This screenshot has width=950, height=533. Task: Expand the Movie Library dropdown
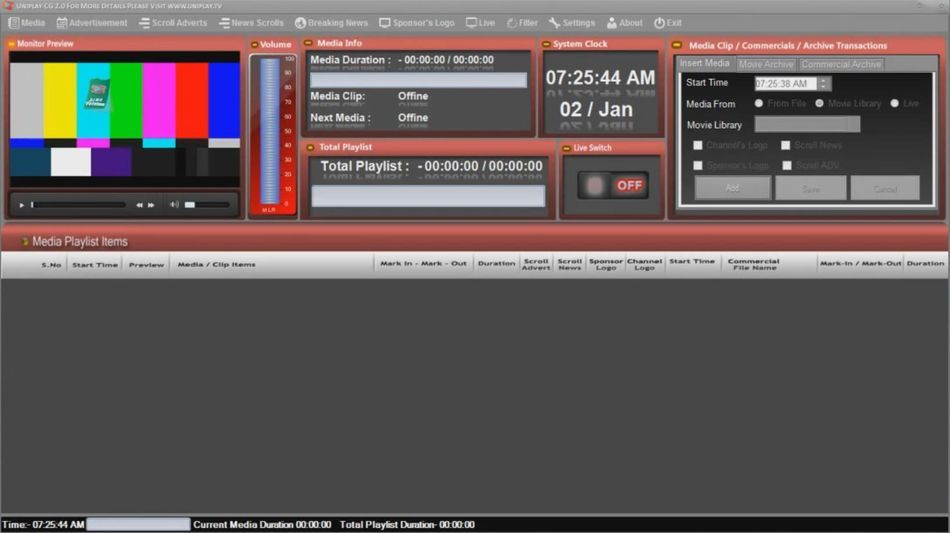tap(853, 125)
